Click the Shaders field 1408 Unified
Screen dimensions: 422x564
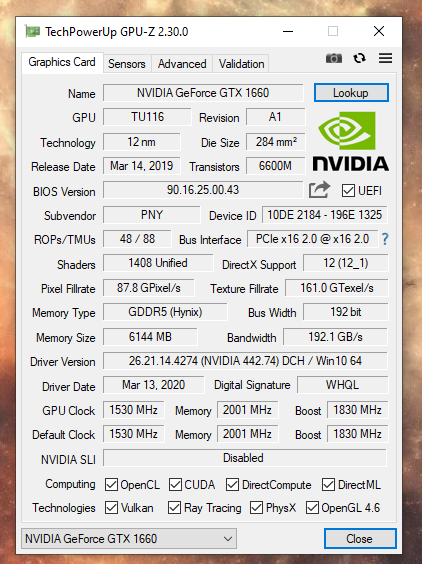point(158,263)
